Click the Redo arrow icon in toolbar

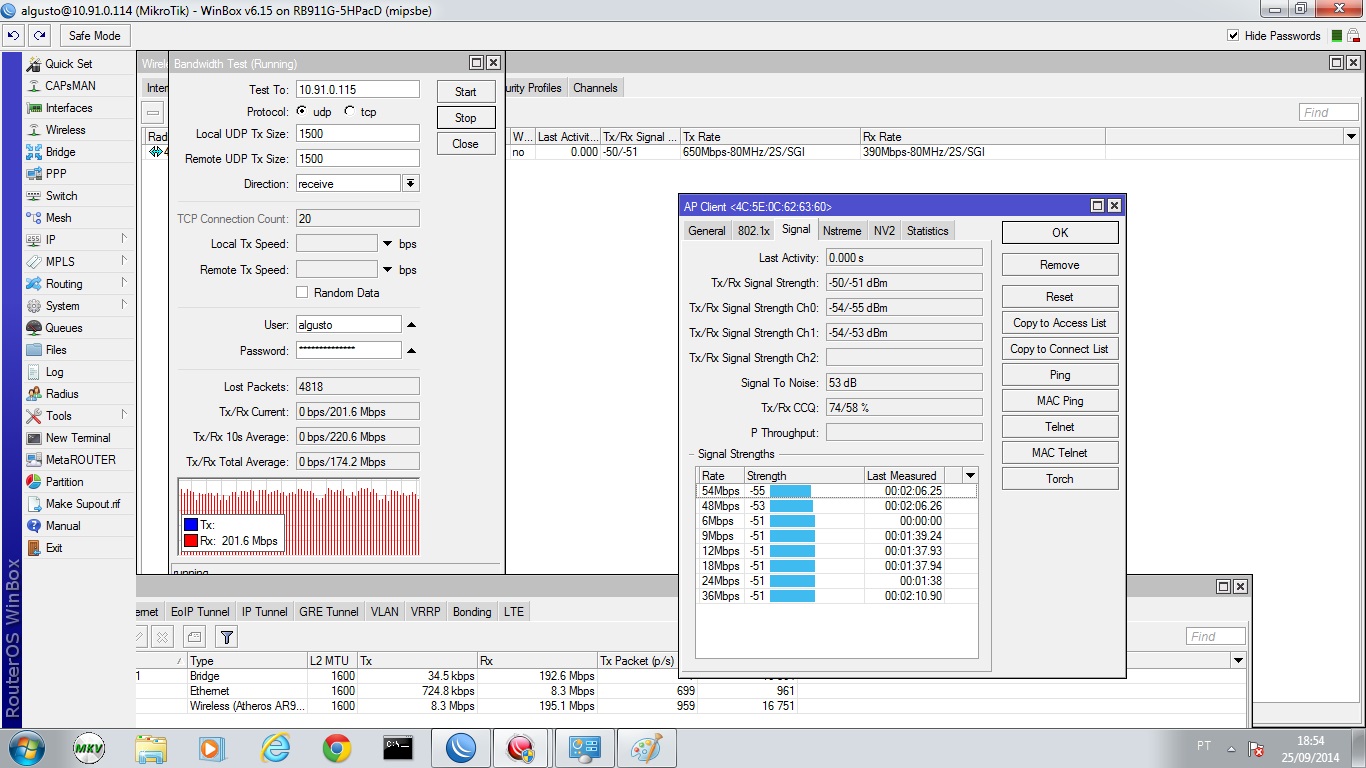pyautogui.click(x=39, y=35)
